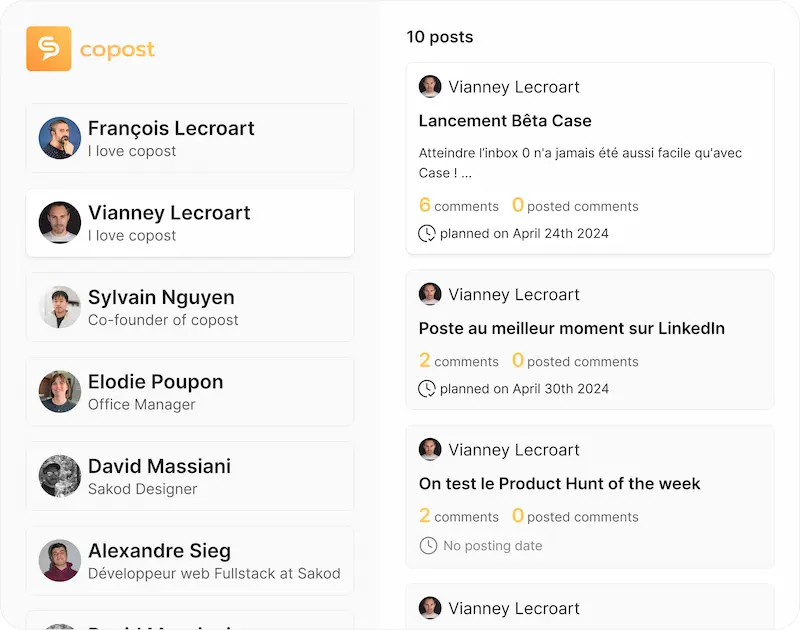Open David Massiani's profile photo
This screenshot has width=800, height=630.
[59, 476]
